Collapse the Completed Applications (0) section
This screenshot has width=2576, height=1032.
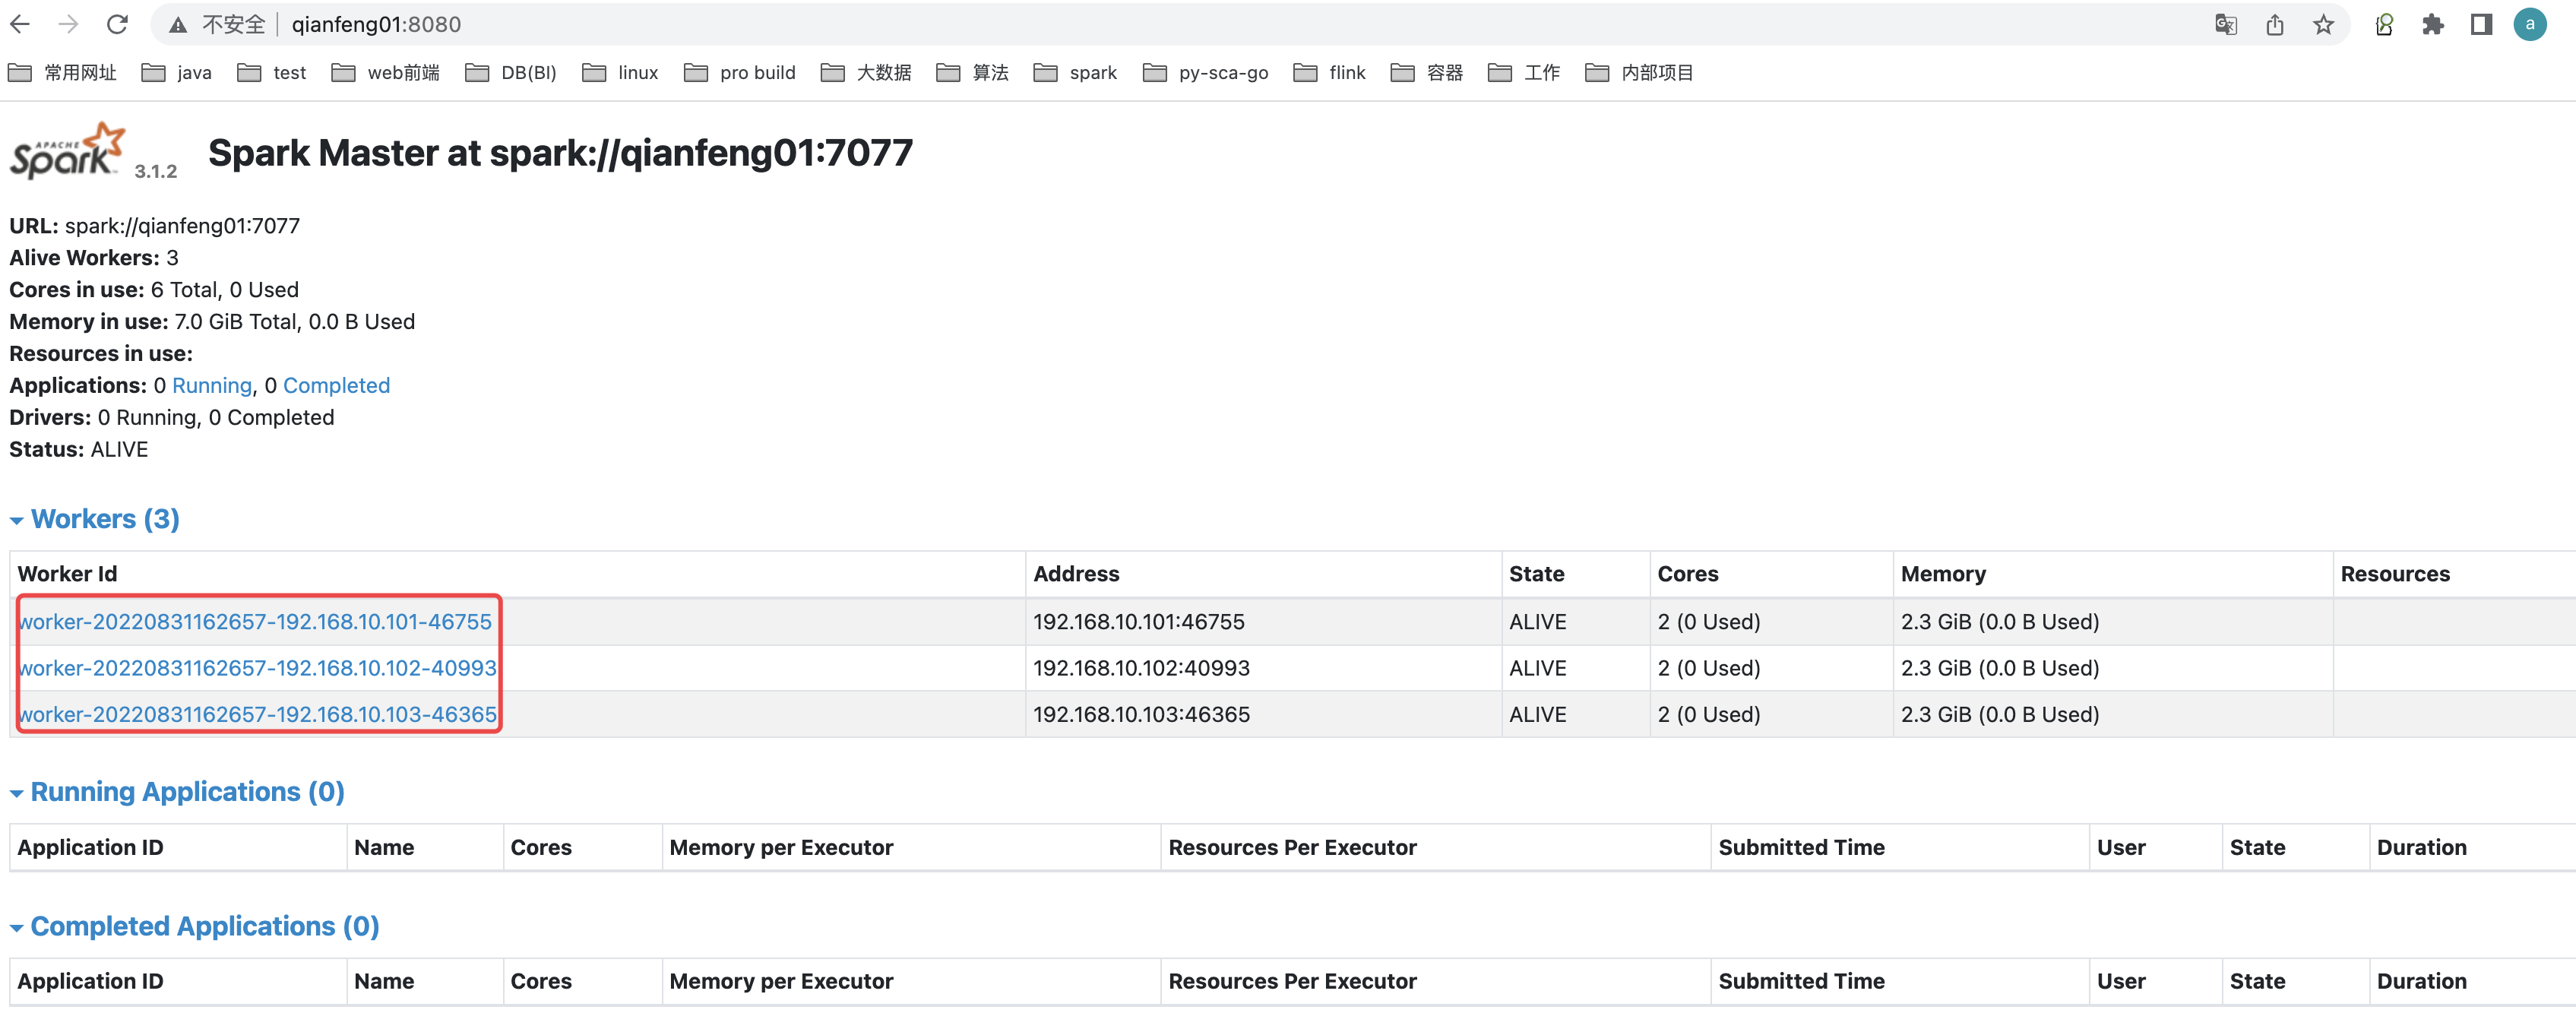tap(195, 927)
